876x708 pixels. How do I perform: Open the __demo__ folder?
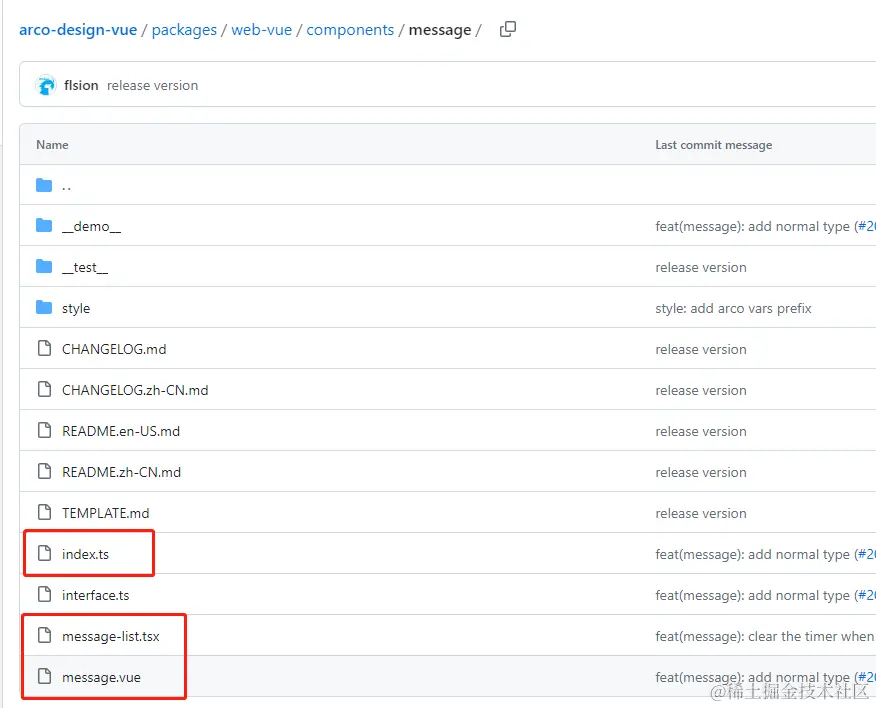[x=92, y=226]
